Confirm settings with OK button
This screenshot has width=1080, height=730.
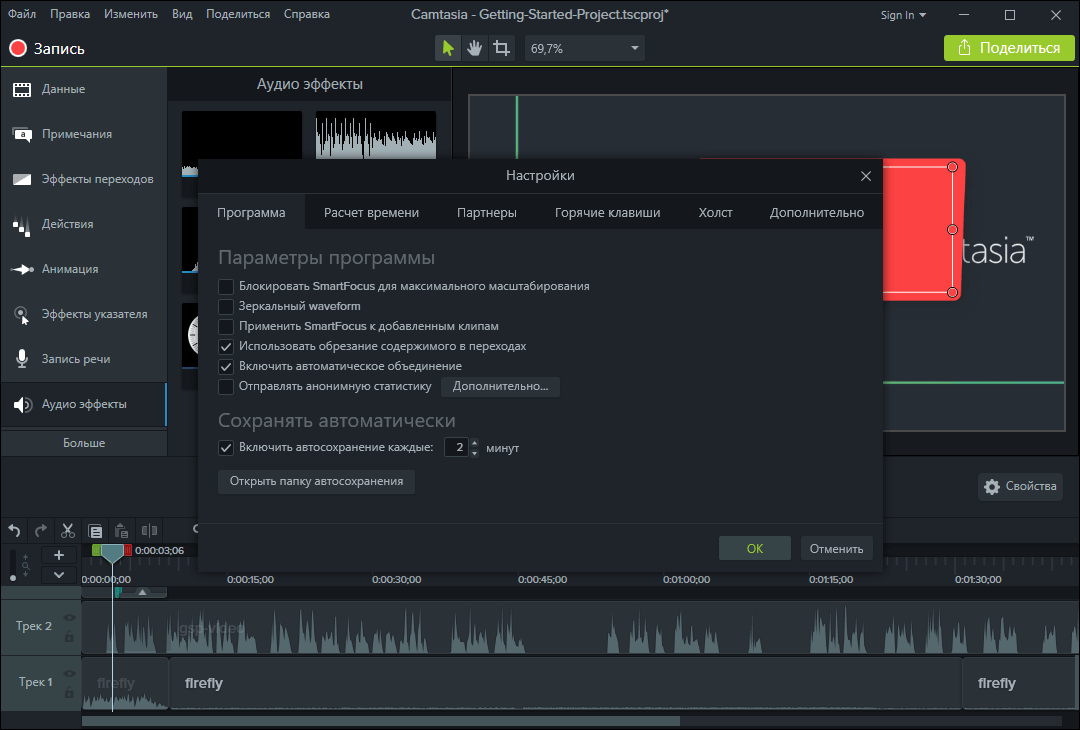(x=755, y=549)
